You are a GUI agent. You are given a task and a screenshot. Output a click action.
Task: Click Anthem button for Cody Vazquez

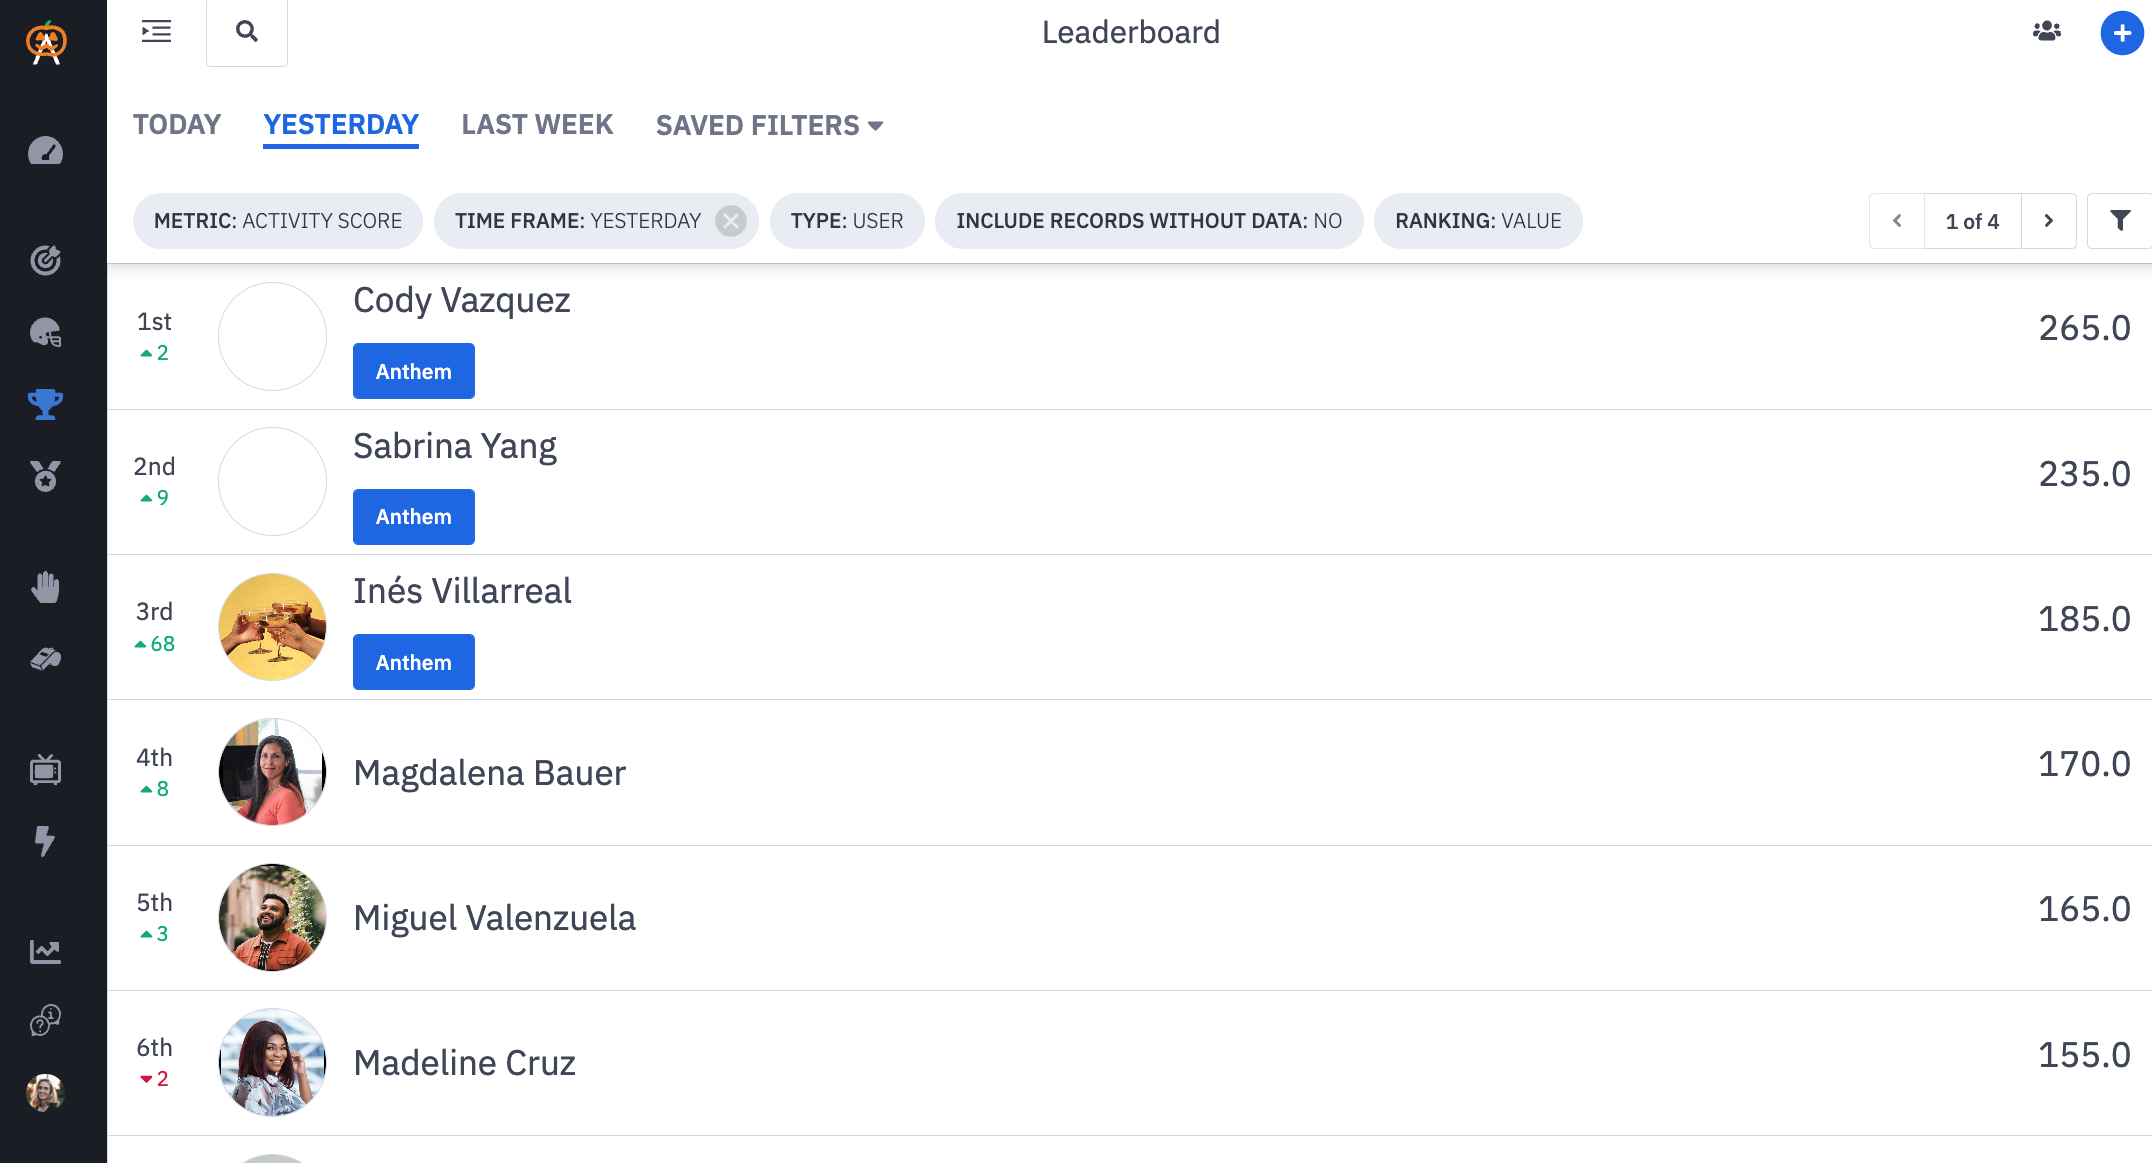point(413,370)
